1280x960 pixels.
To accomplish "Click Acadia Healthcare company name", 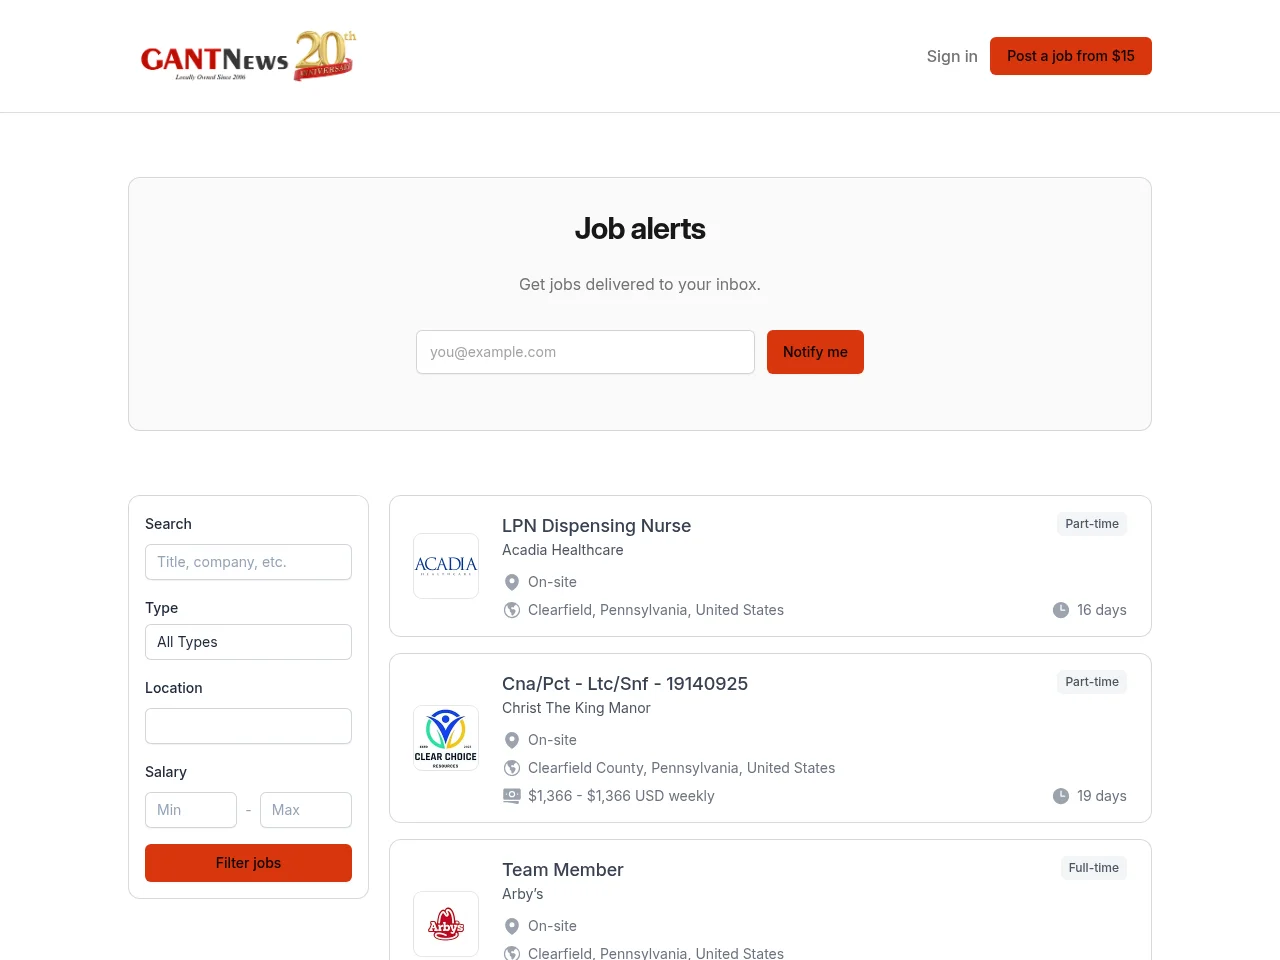I will [563, 550].
